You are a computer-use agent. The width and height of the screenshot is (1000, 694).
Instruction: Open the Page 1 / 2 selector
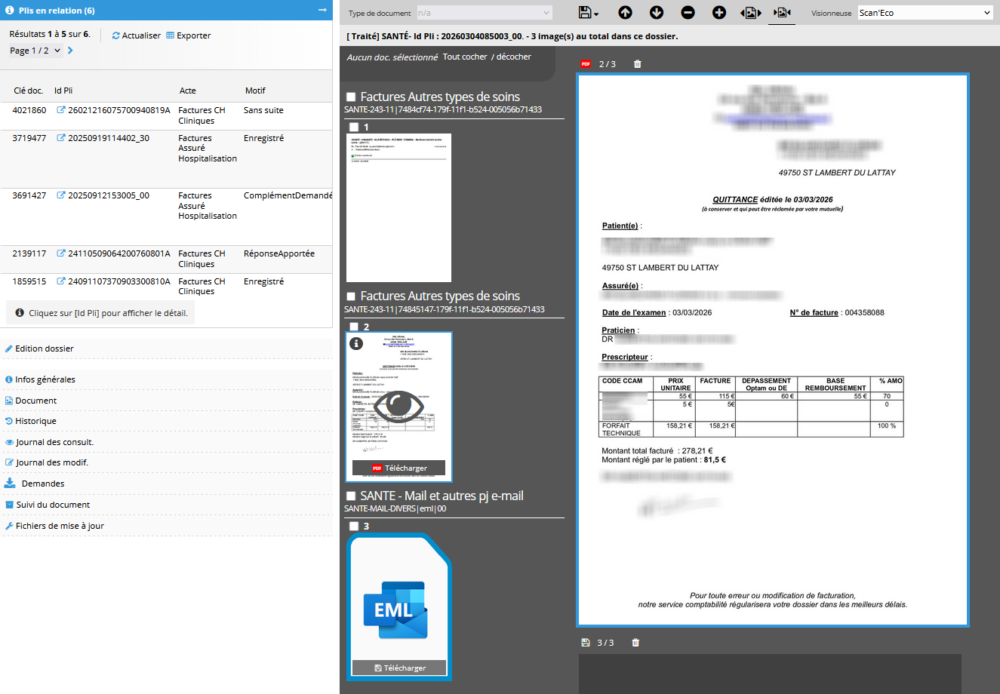tap(36, 50)
